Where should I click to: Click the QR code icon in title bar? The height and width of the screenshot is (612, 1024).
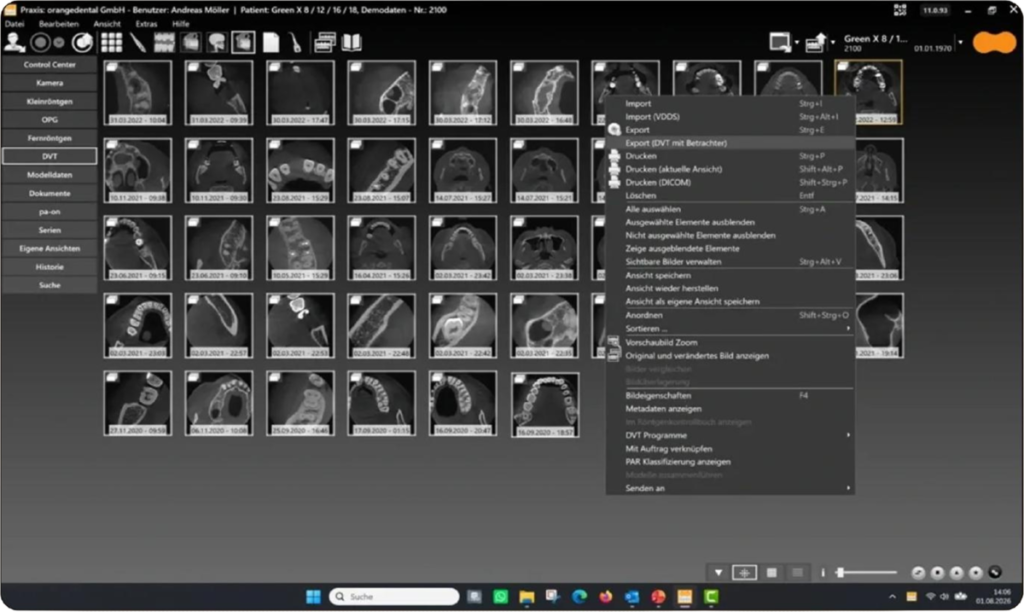click(x=900, y=10)
